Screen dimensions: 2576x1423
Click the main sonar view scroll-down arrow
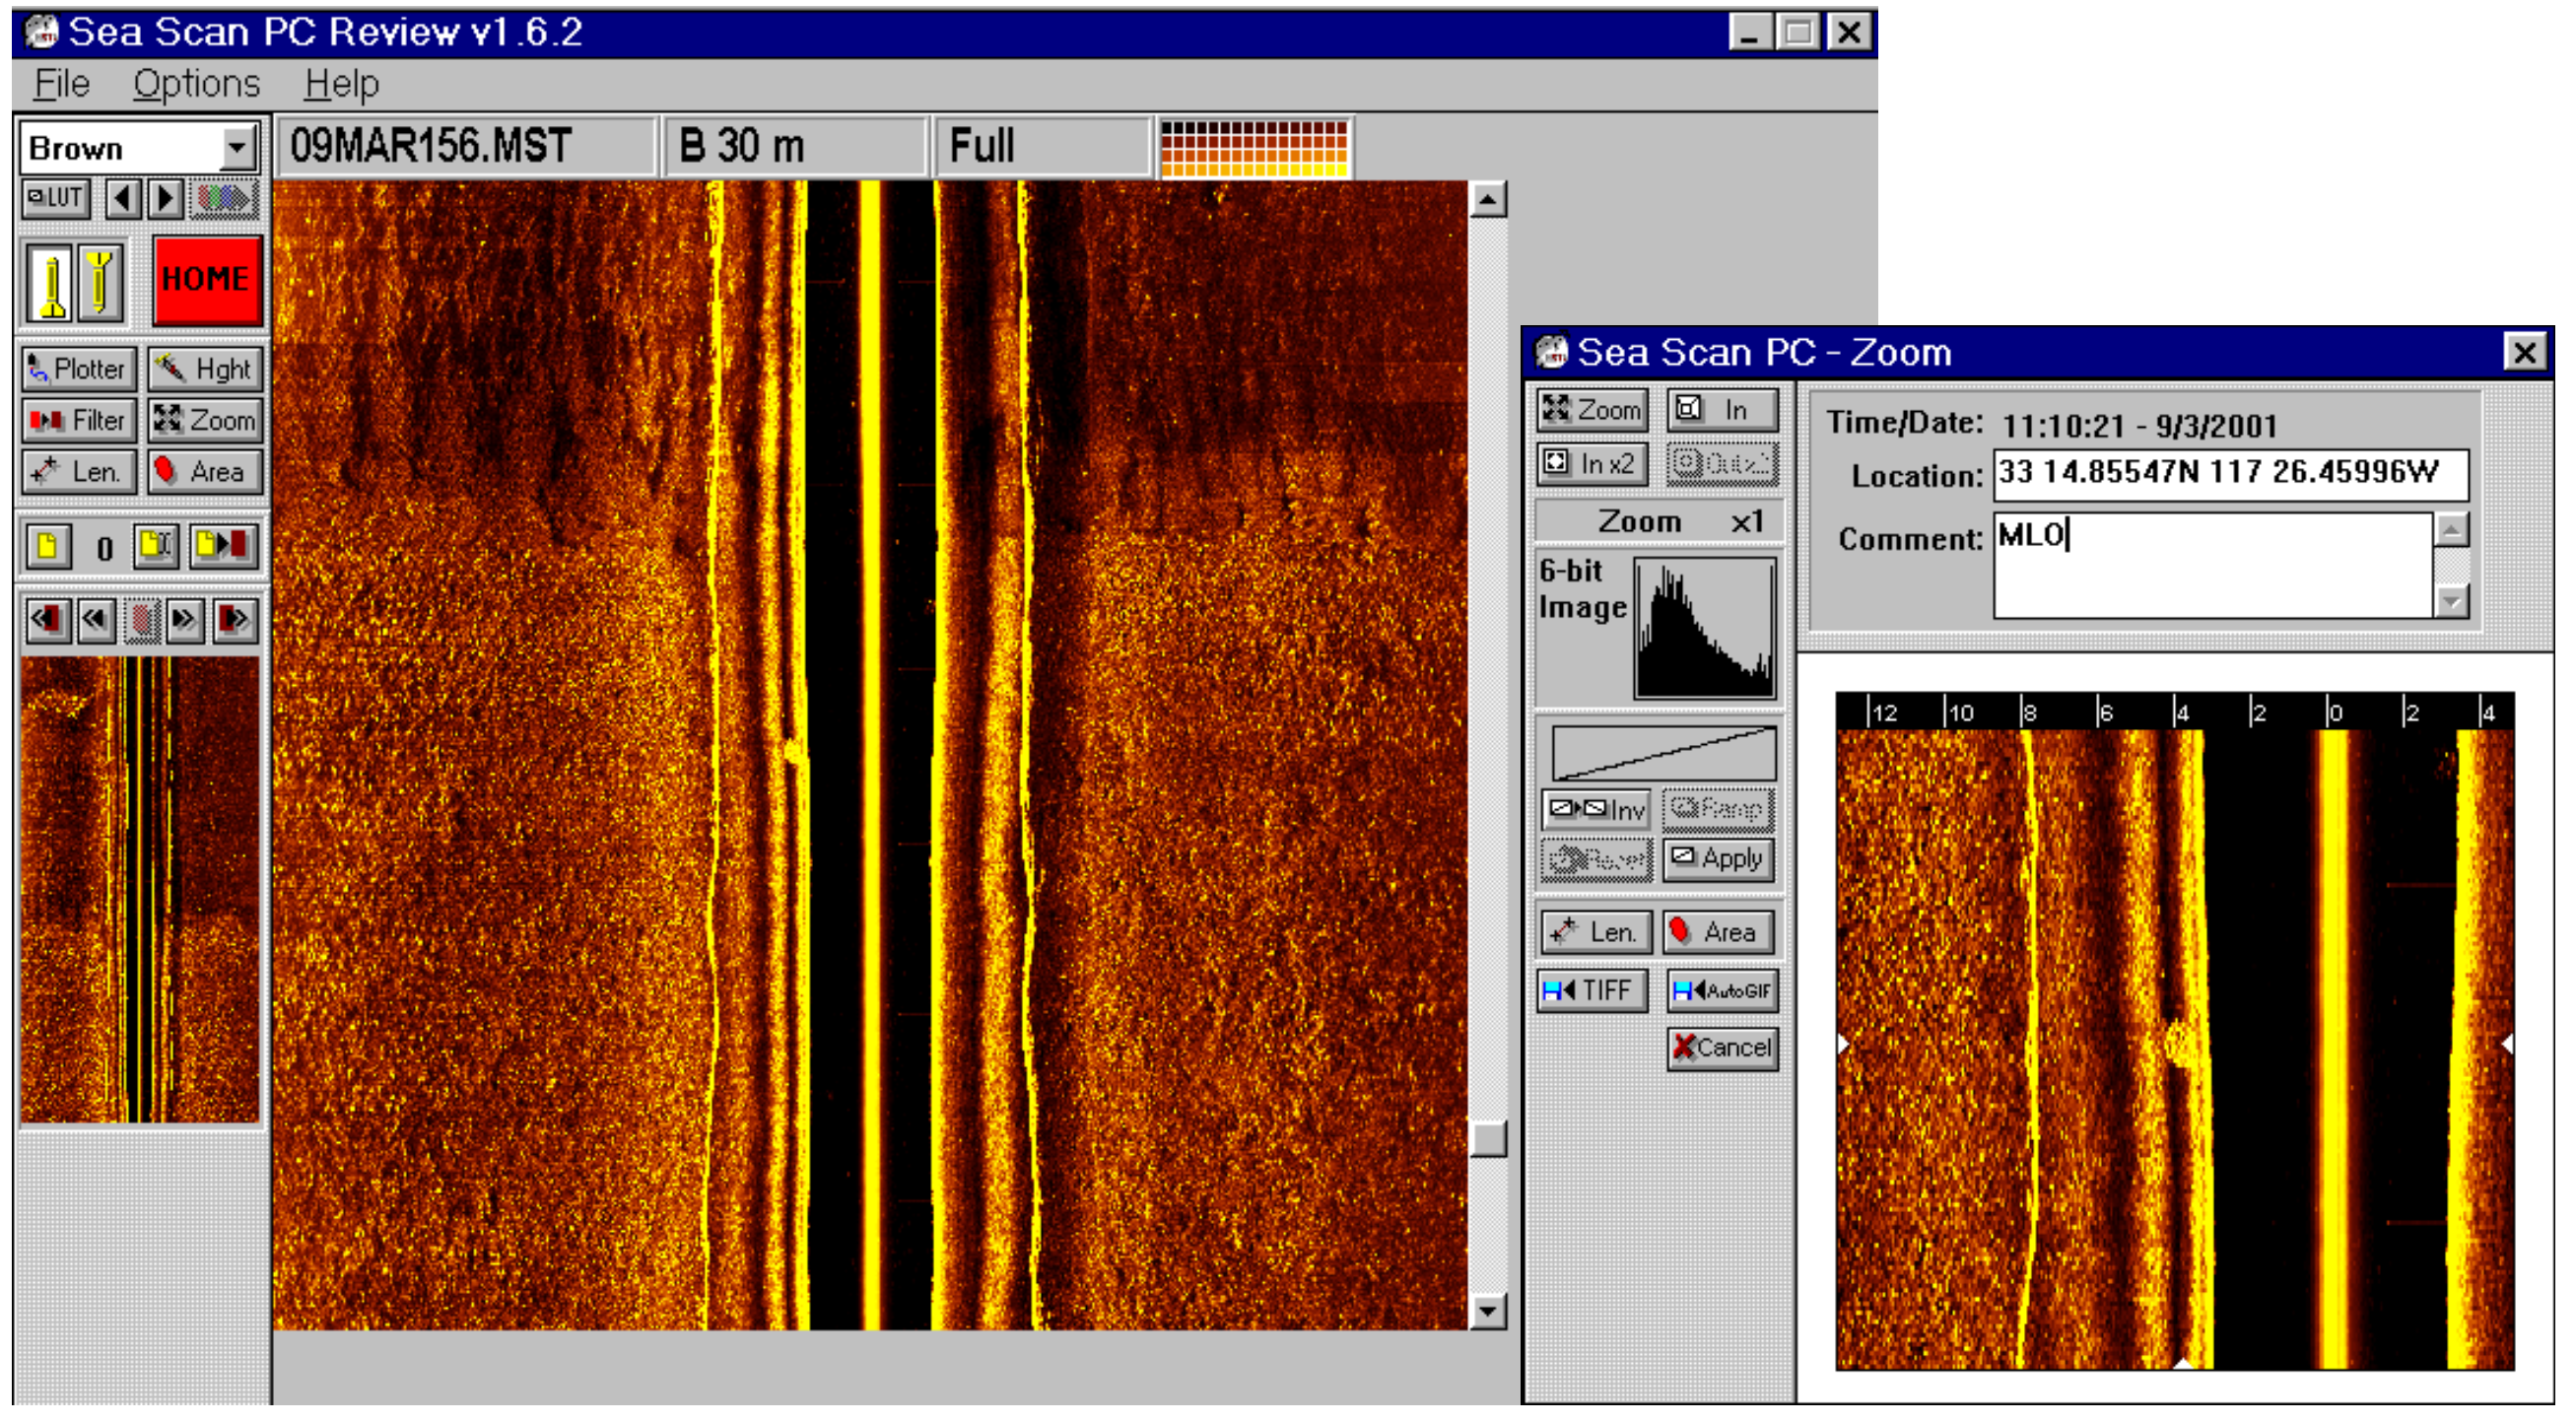(x=1488, y=1310)
